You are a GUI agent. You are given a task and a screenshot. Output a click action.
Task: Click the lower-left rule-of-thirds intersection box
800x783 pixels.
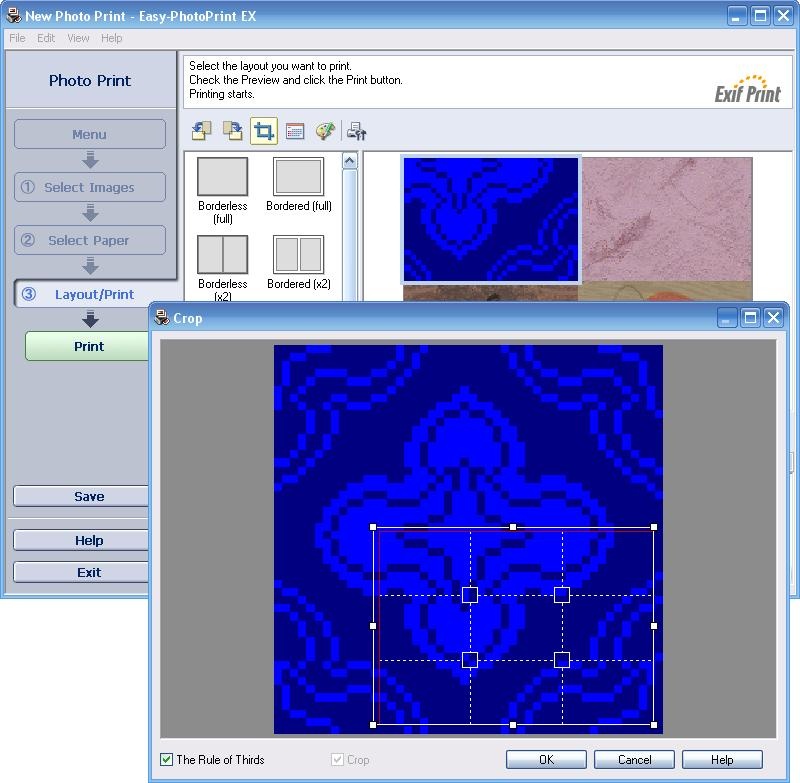click(470, 660)
